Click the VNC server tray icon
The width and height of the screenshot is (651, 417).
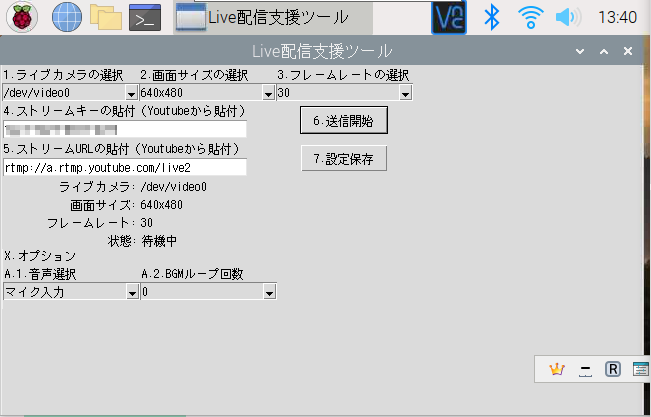click(448, 17)
